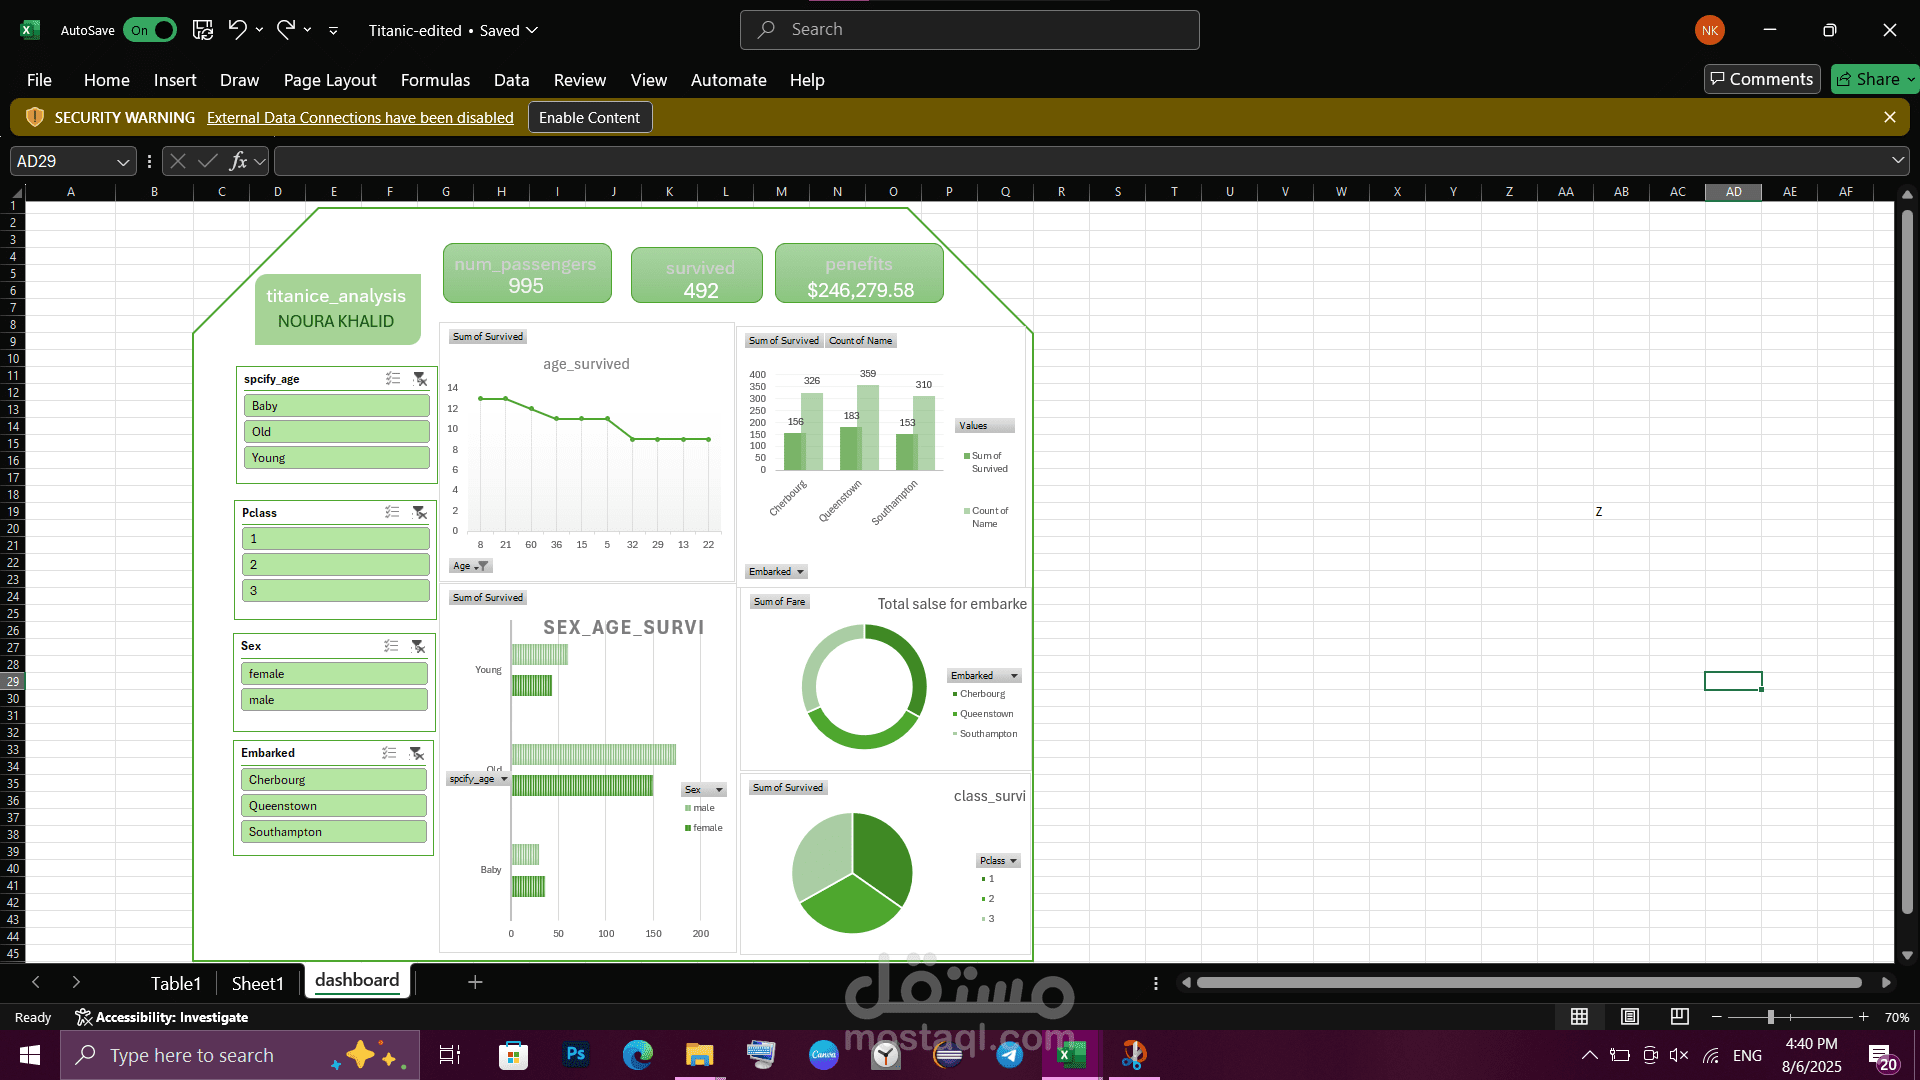Screen dimensions: 1920x1080
Task: Click the Redo icon
Action: point(284,30)
